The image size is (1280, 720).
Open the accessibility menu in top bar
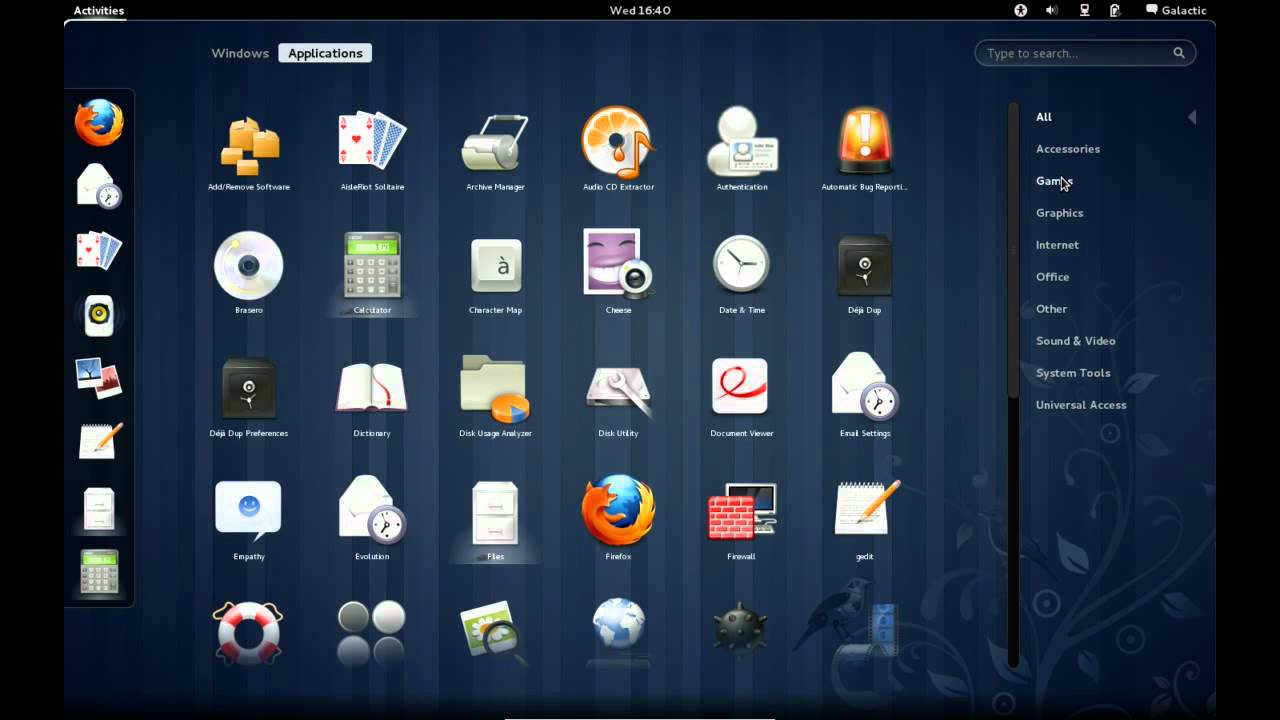[x=1020, y=10]
